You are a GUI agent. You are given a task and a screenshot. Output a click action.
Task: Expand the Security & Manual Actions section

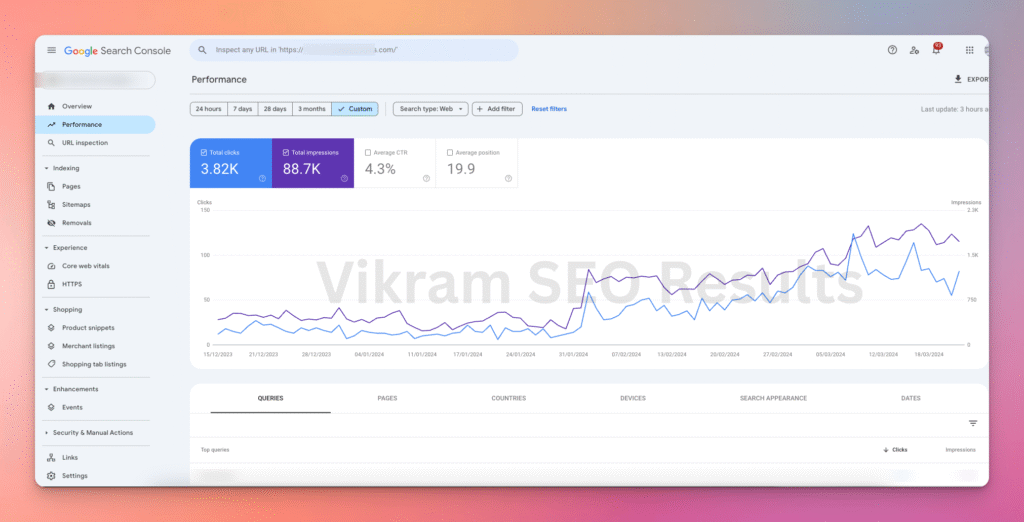click(47, 433)
